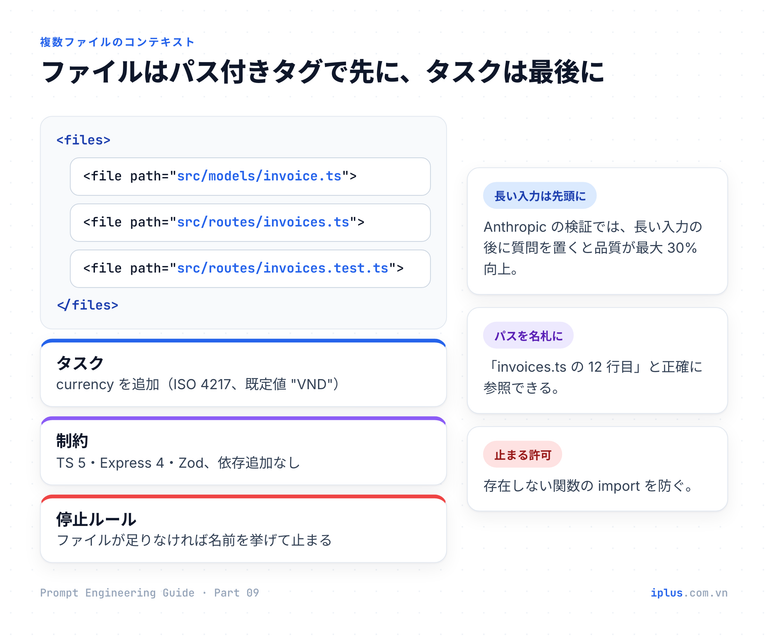Click the text TS 5・Express 4・Zod、依存追加なし
The image size is (768, 638).
[178, 463]
